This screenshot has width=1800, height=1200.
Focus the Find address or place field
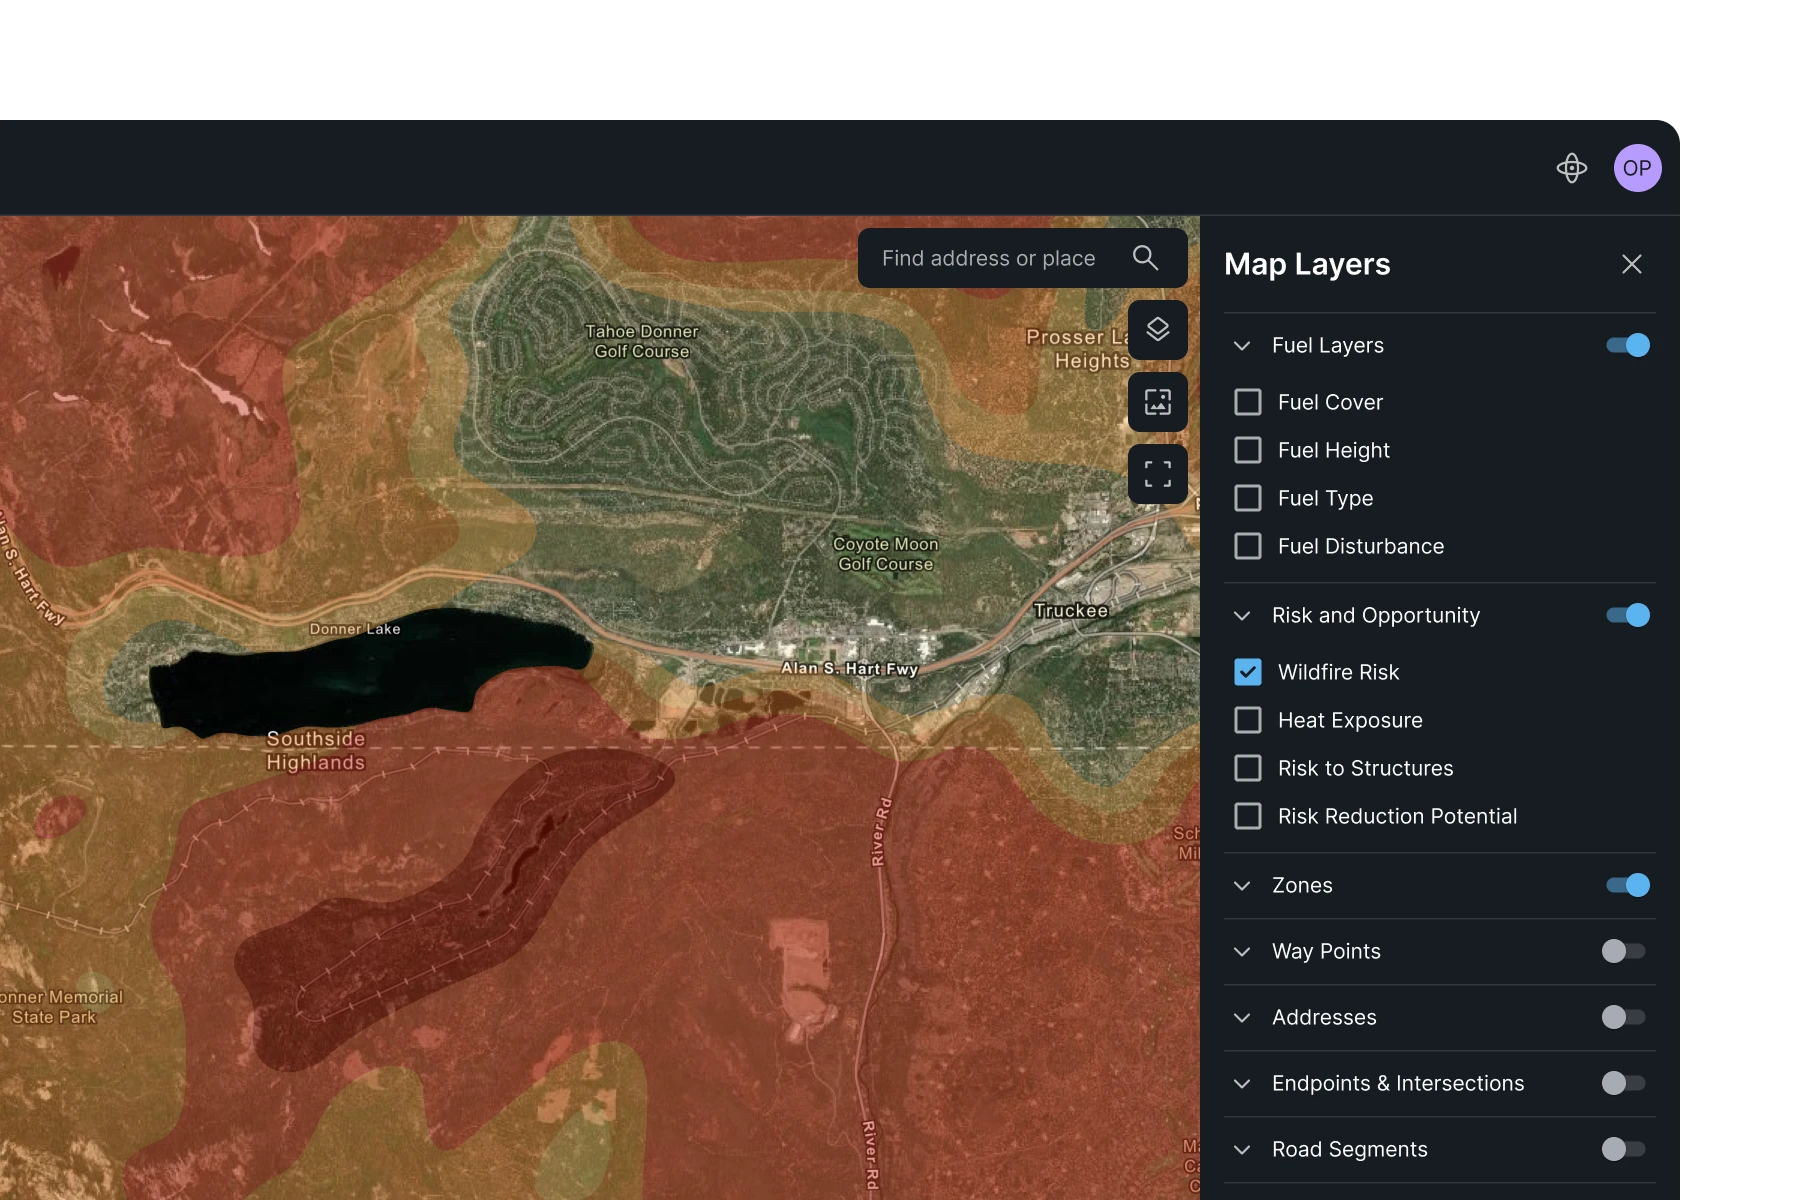coord(1023,258)
